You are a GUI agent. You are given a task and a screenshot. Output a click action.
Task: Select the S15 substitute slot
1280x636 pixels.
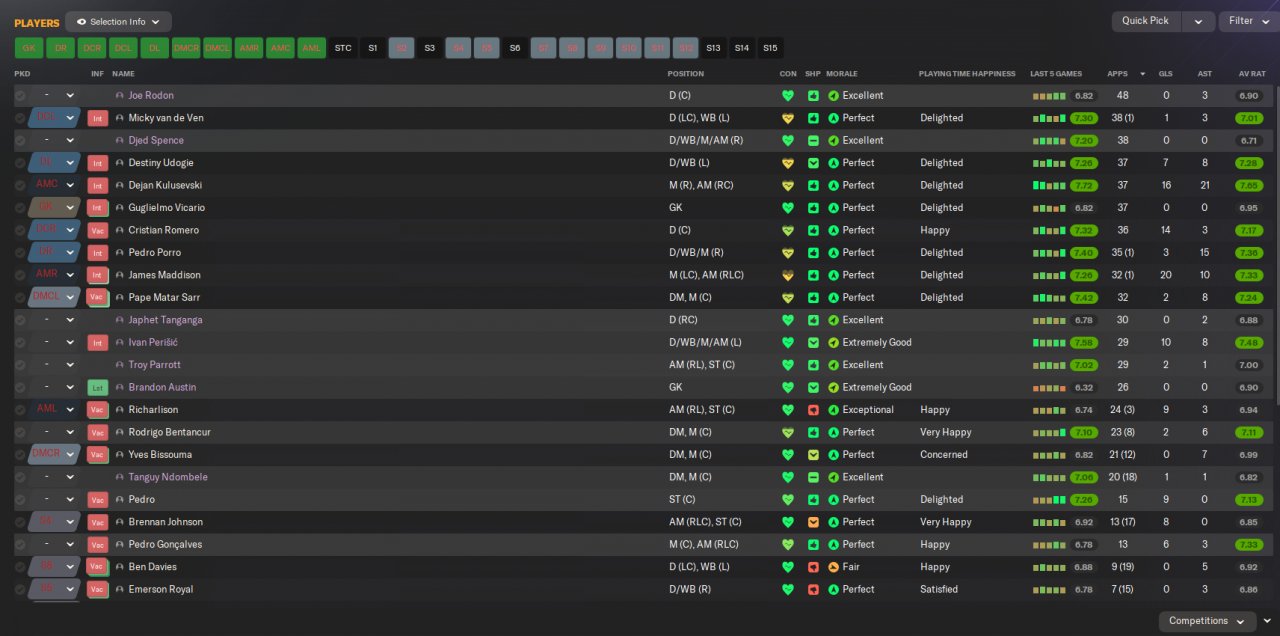(x=770, y=48)
